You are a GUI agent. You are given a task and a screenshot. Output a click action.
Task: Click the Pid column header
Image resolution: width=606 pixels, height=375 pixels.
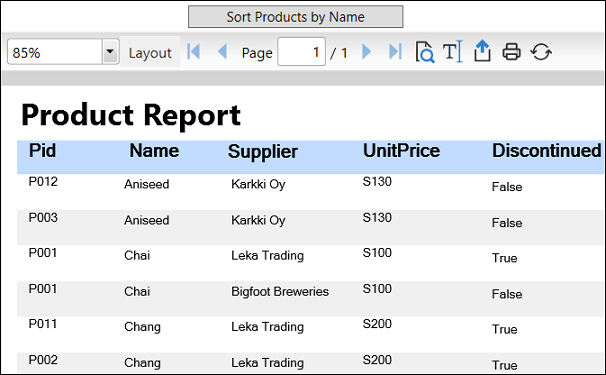click(43, 150)
